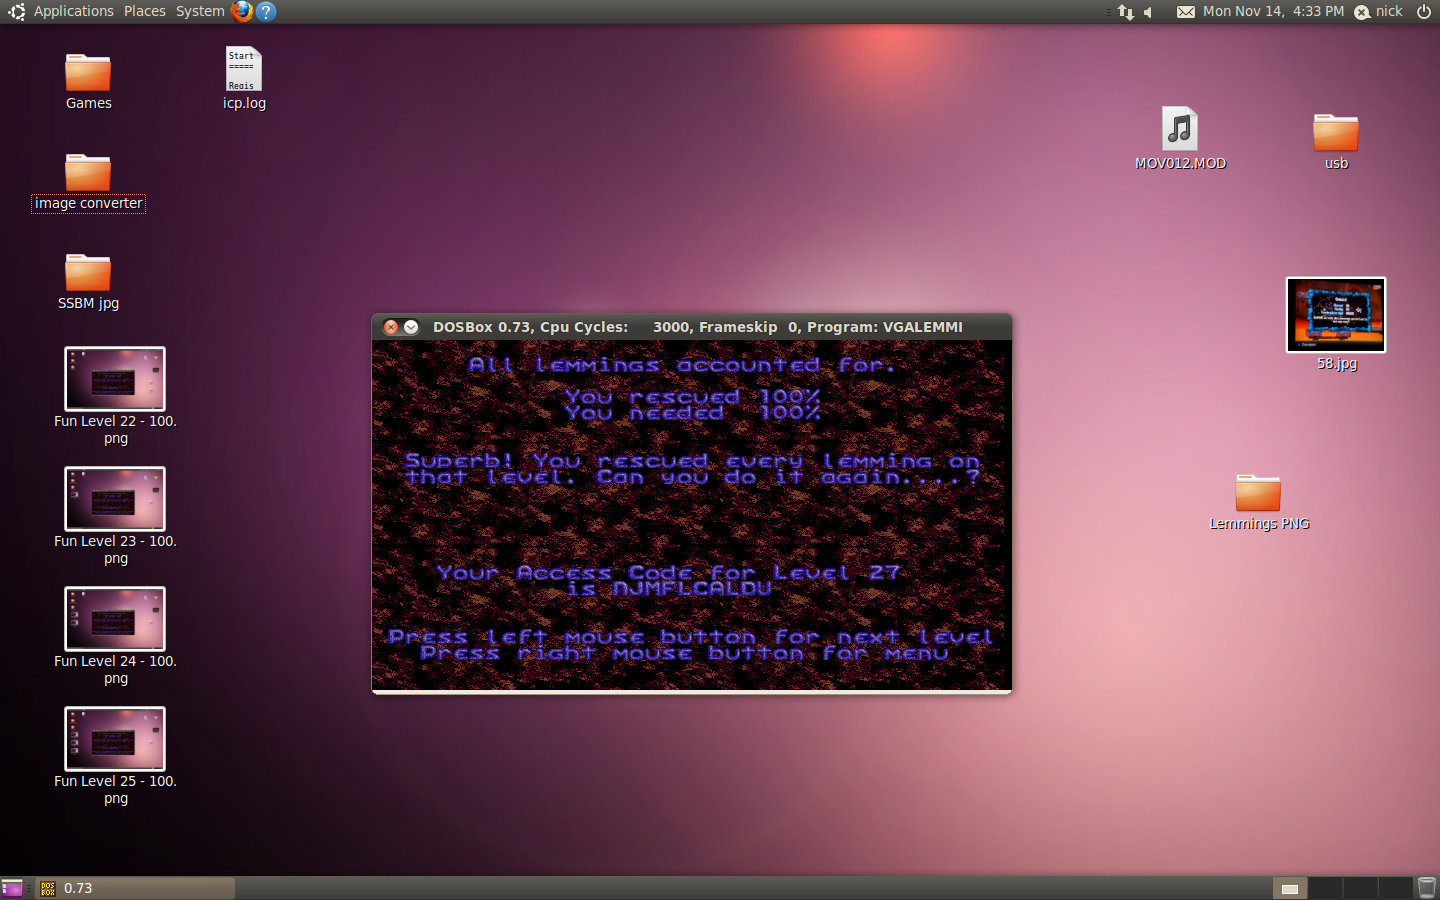Open the volume speaker indicator

1150,12
